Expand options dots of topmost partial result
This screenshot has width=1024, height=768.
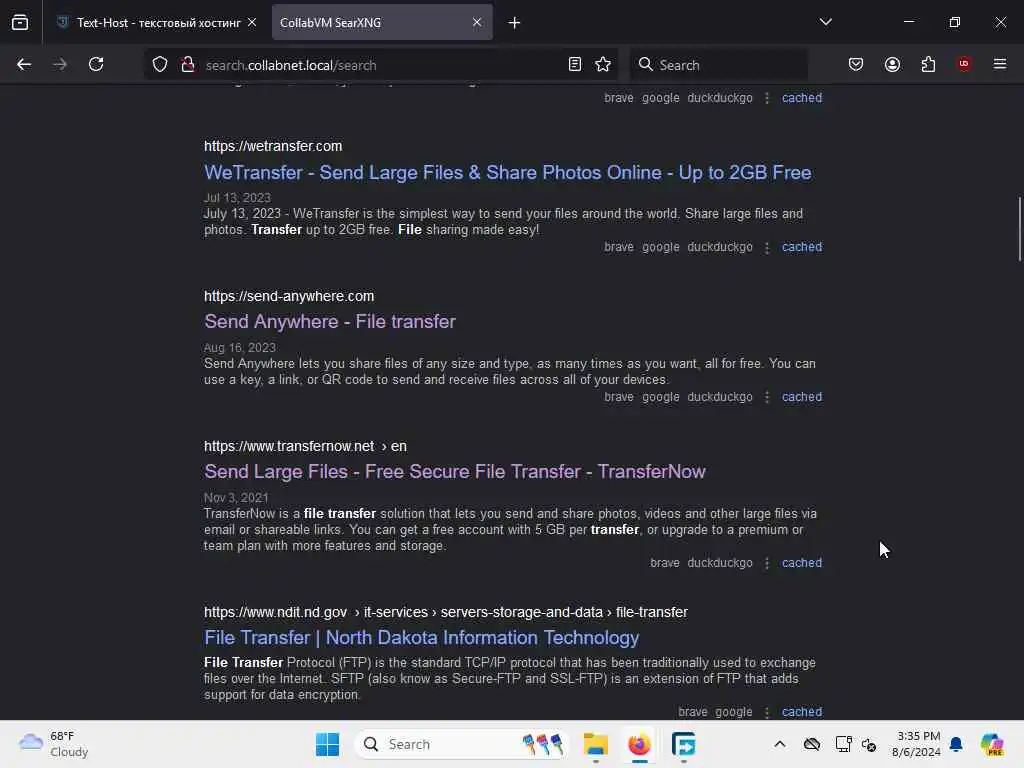point(767,98)
